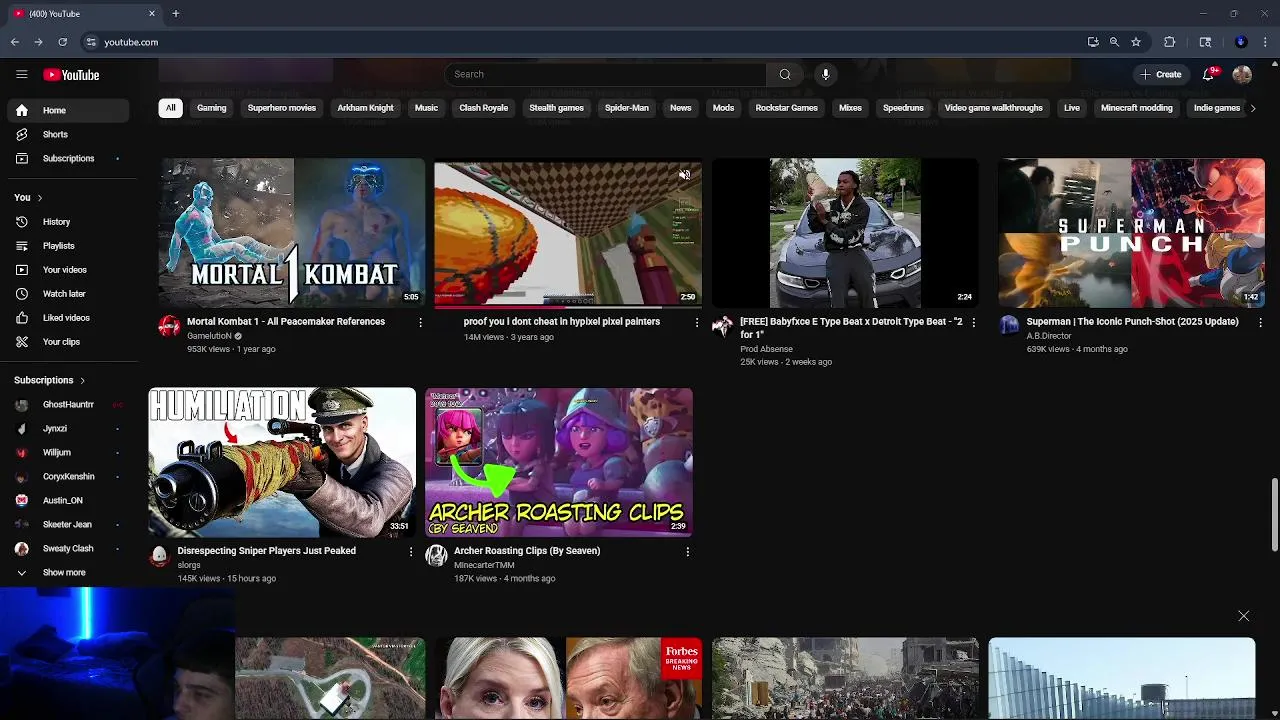This screenshot has width=1280, height=720.
Task: Seek on hypixel preview progress bar
Action: pos(567,306)
